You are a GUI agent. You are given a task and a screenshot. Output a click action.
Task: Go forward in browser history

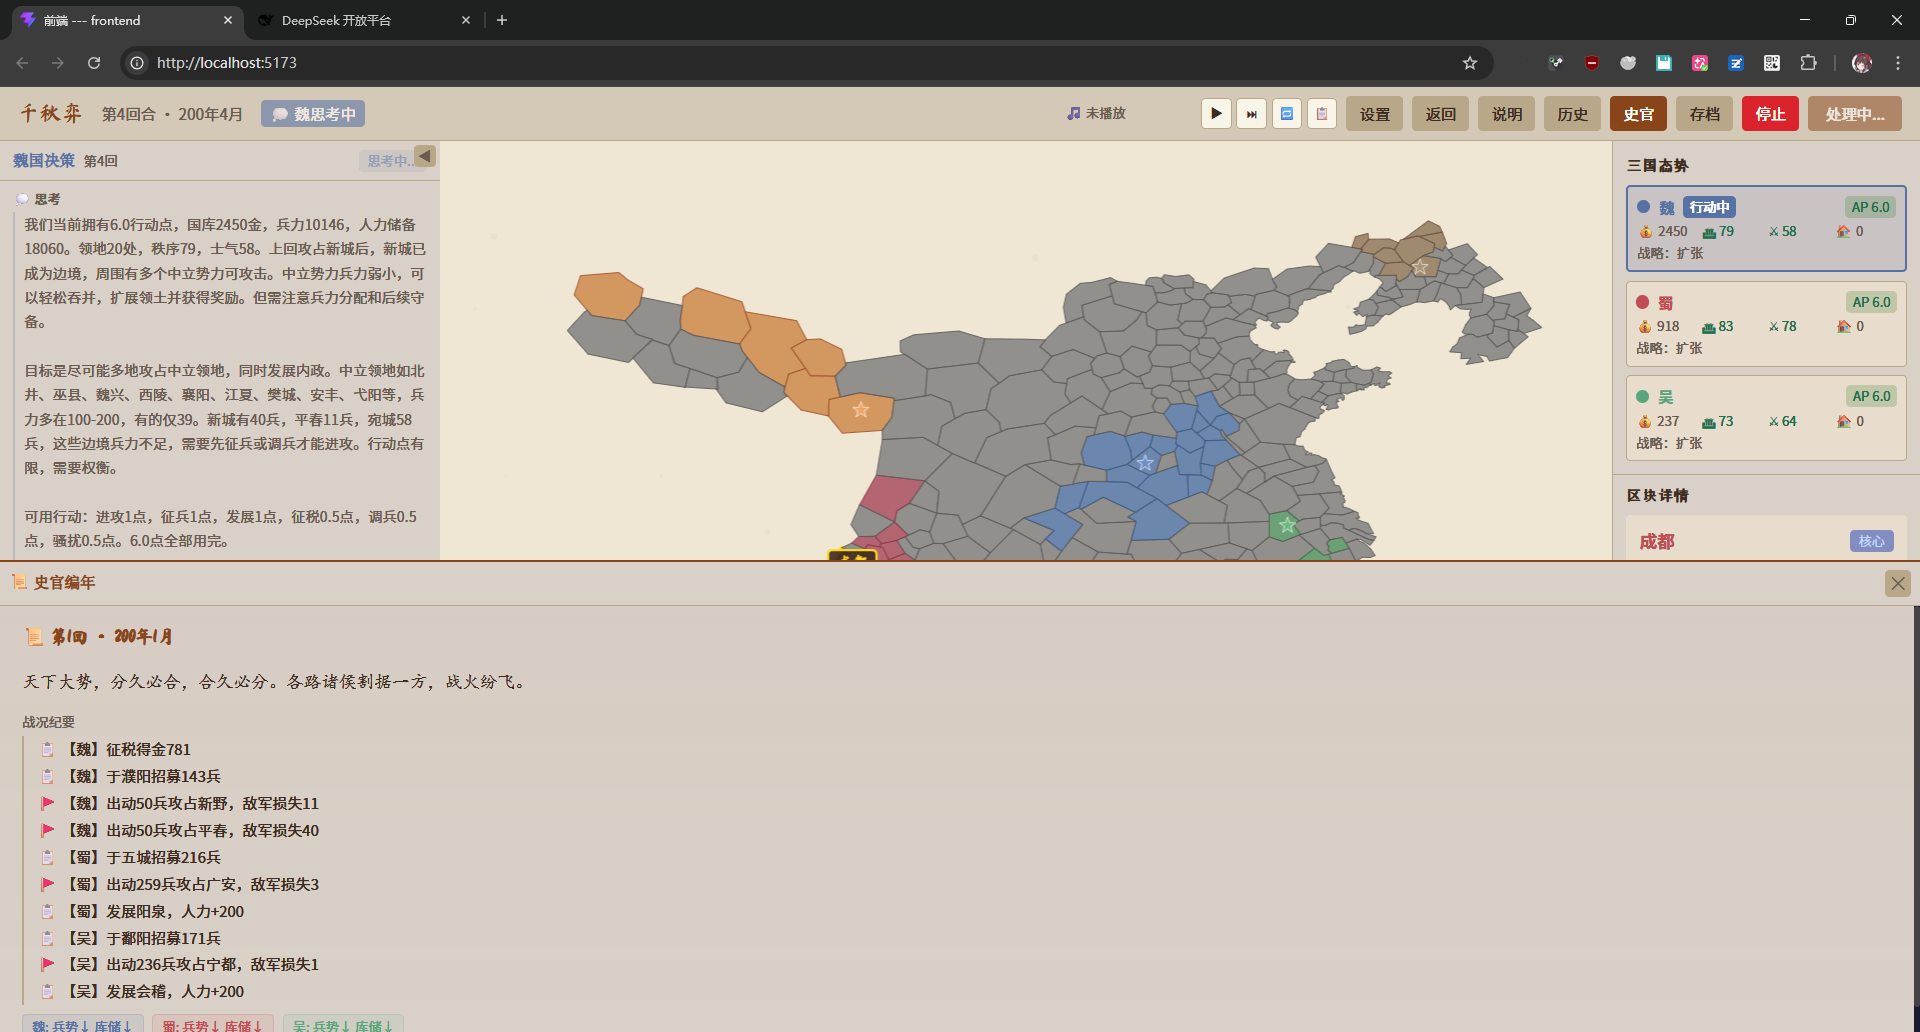click(58, 63)
